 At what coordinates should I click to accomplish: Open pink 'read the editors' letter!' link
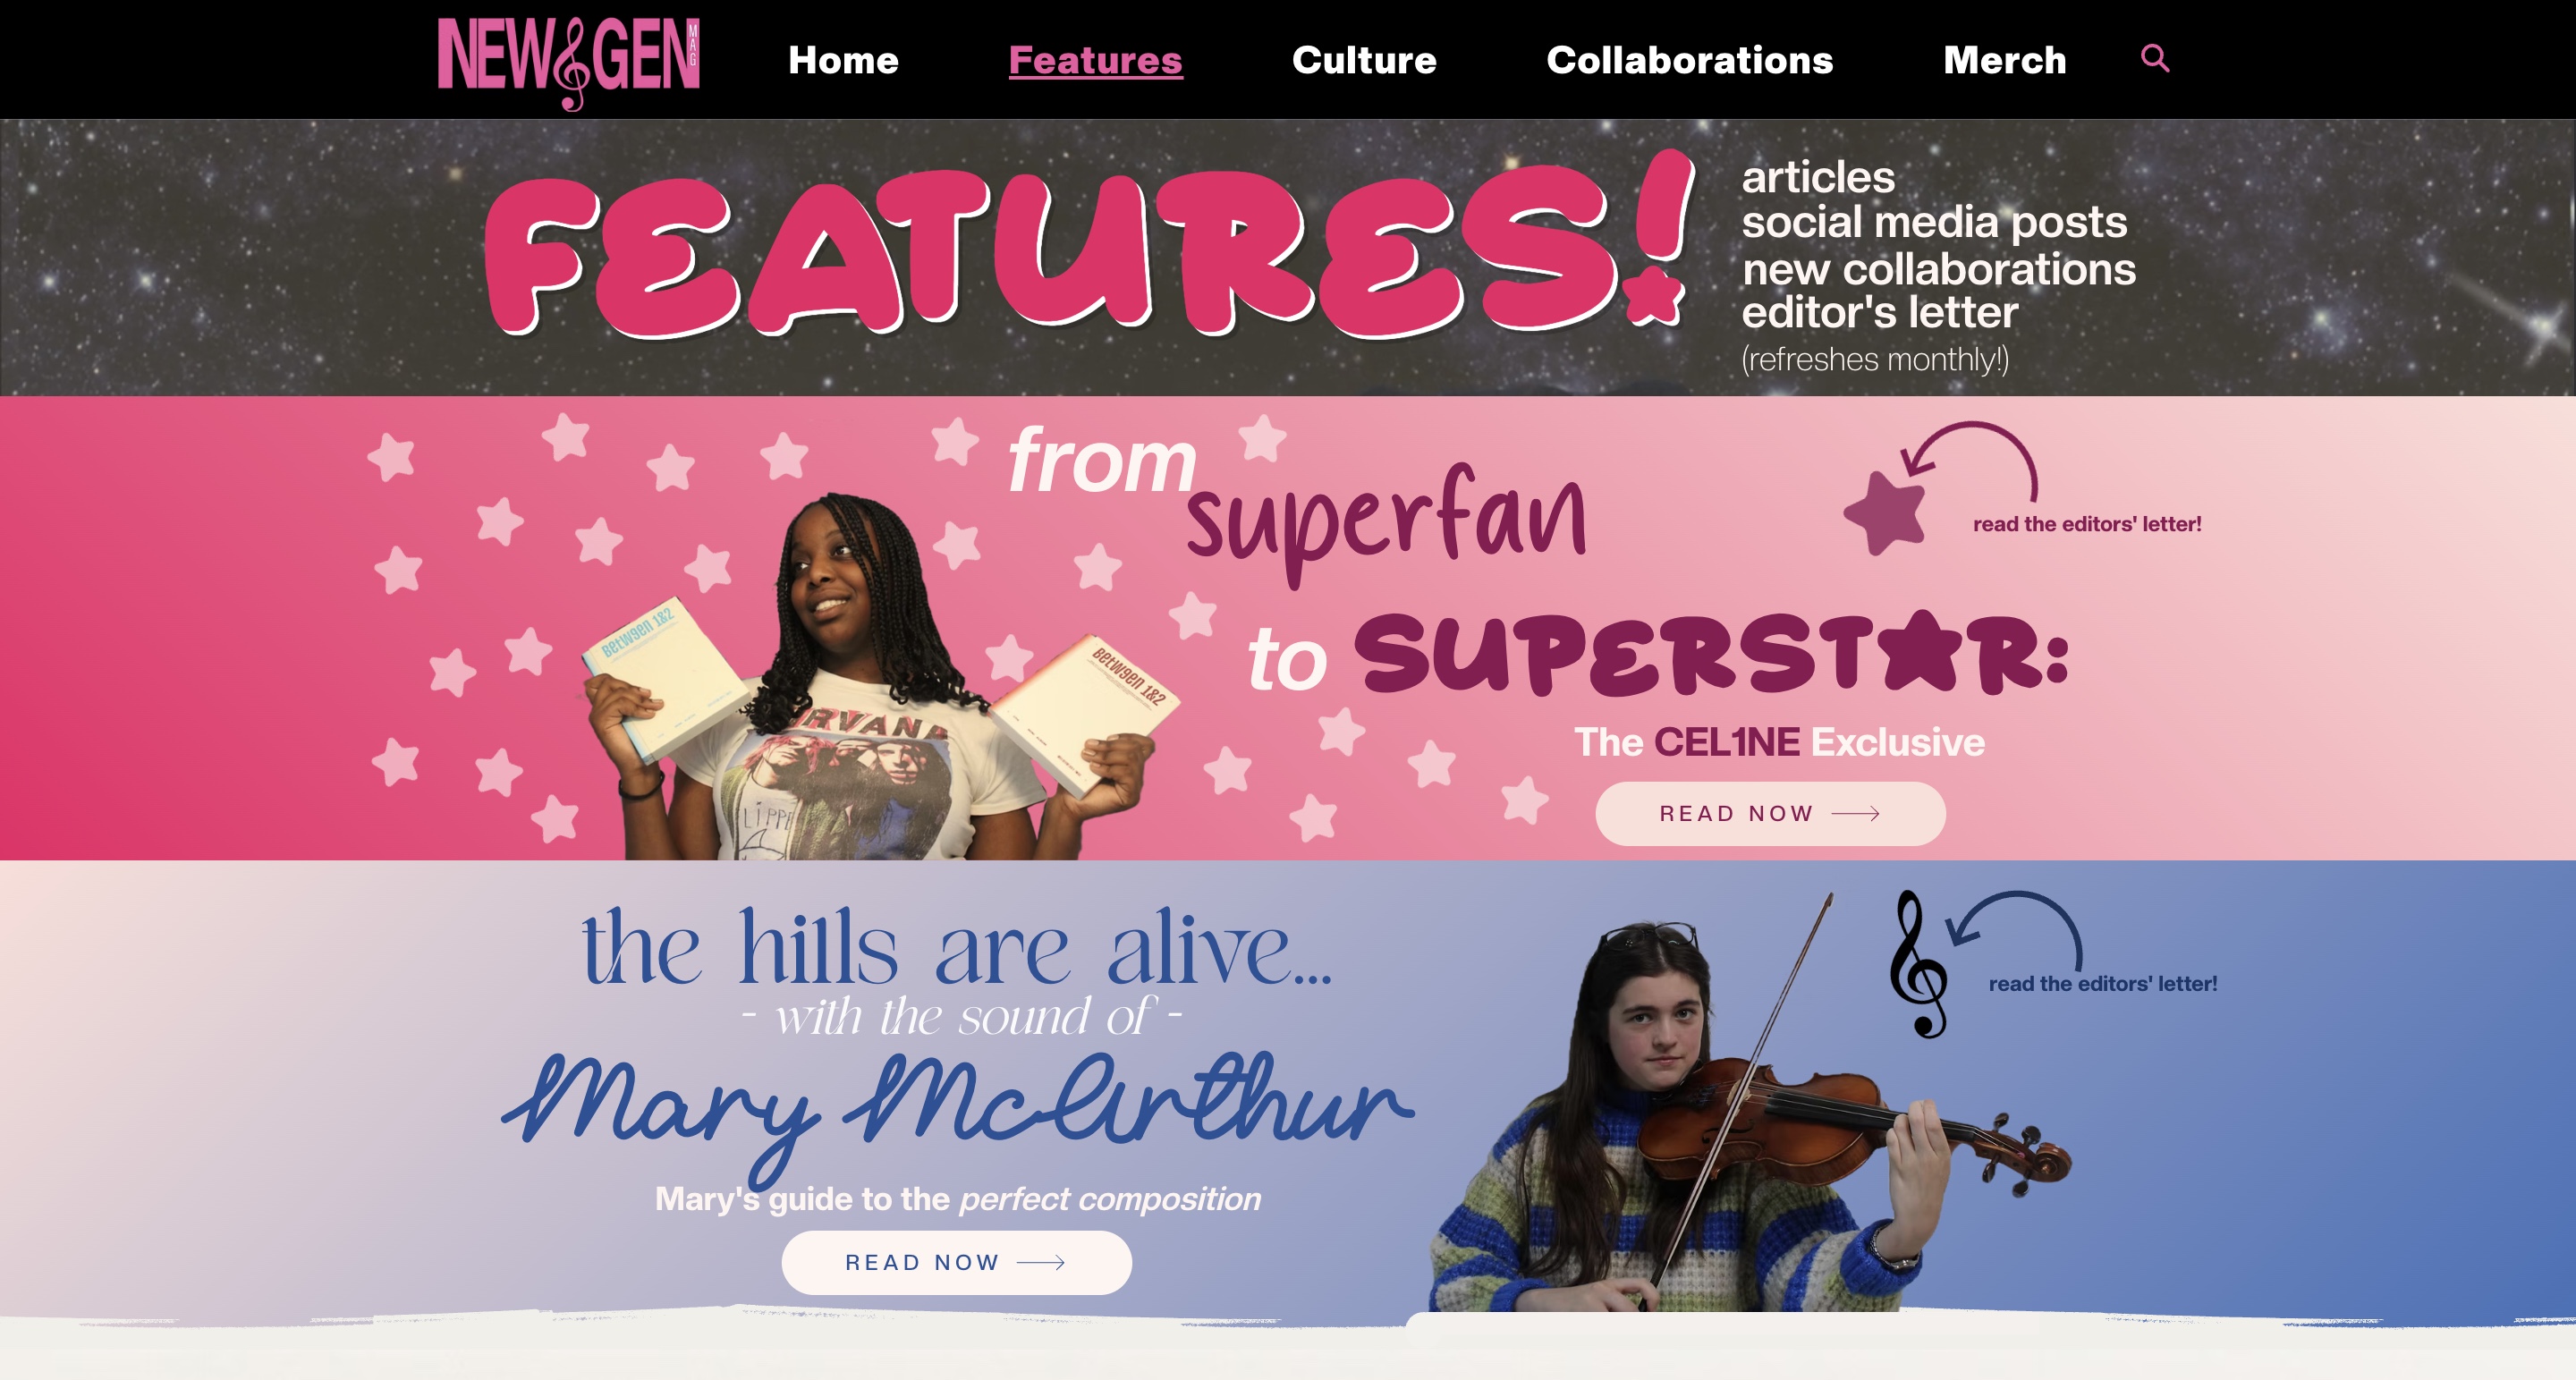[2087, 524]
